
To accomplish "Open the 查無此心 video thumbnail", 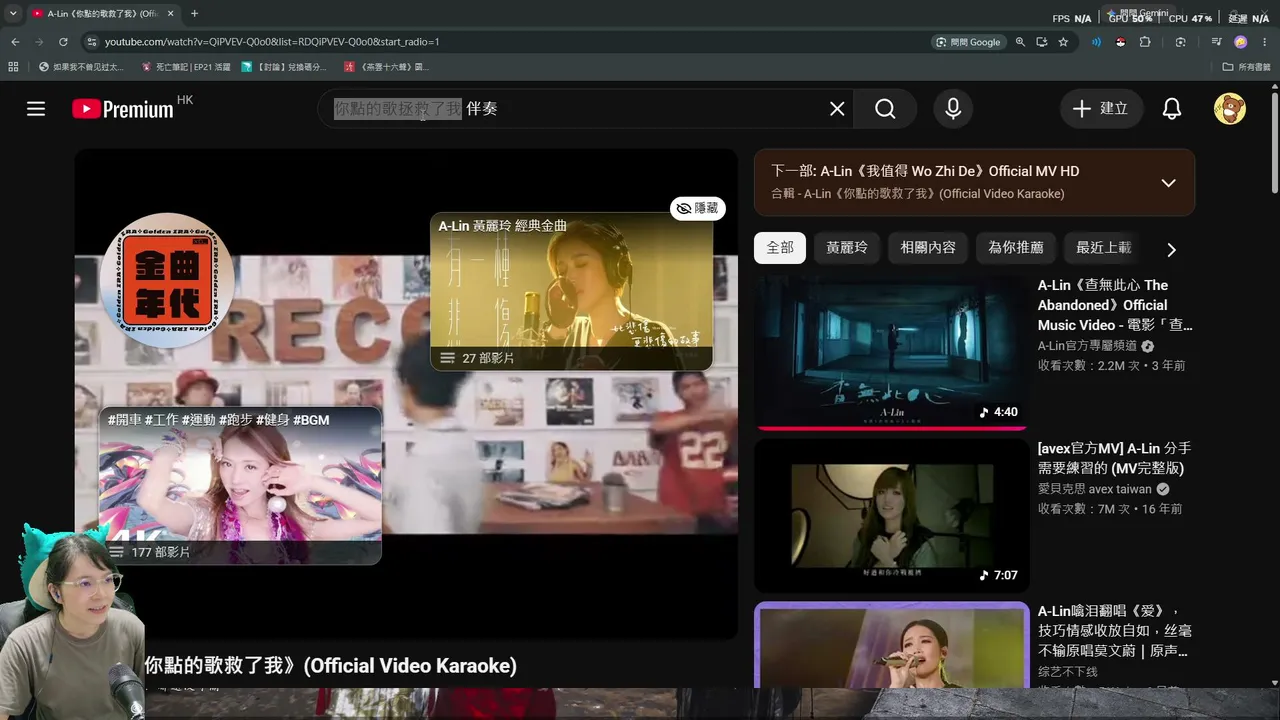I will pos(891,353).
